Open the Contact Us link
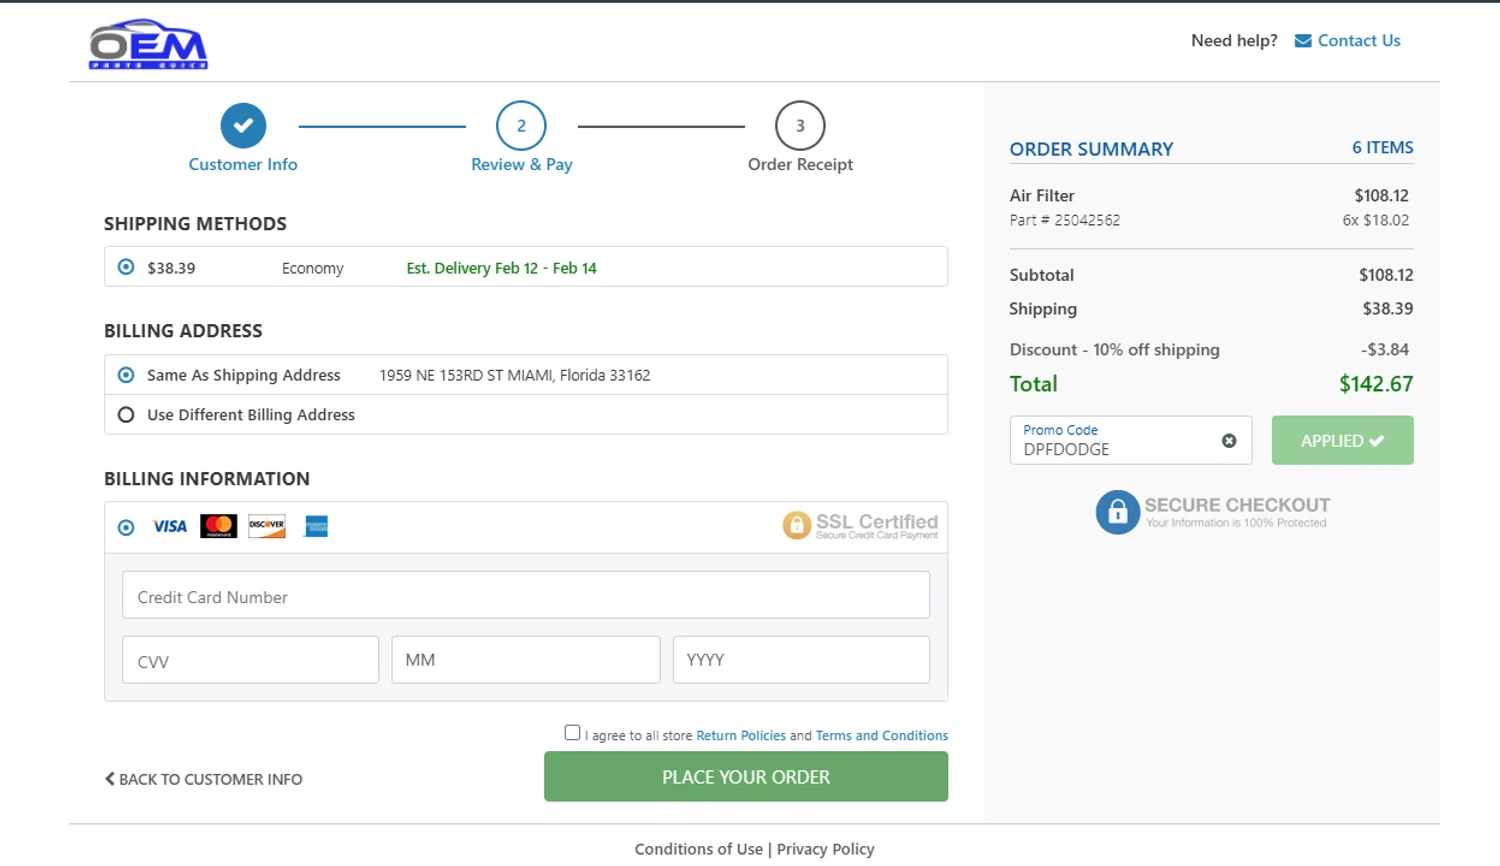 1358,41
